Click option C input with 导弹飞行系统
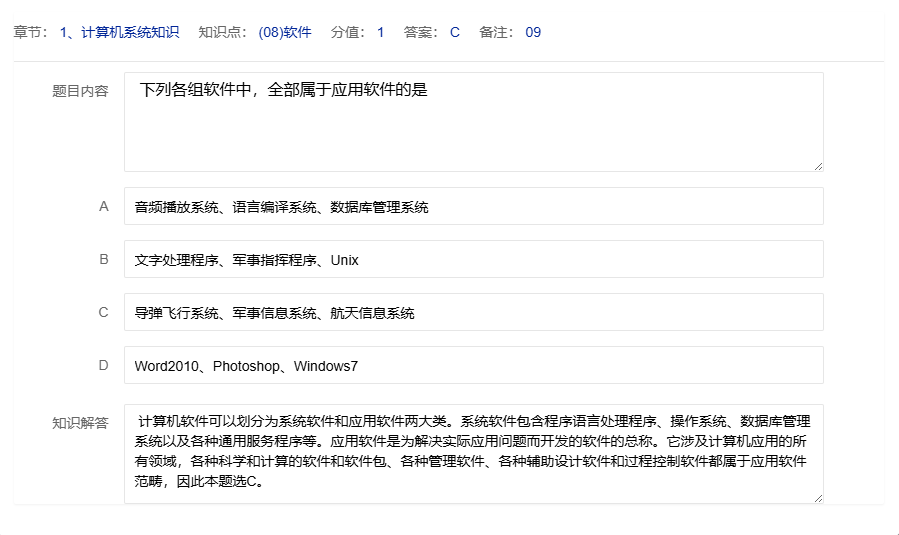This screenshot has height=535, width=899. click(473, 313)
